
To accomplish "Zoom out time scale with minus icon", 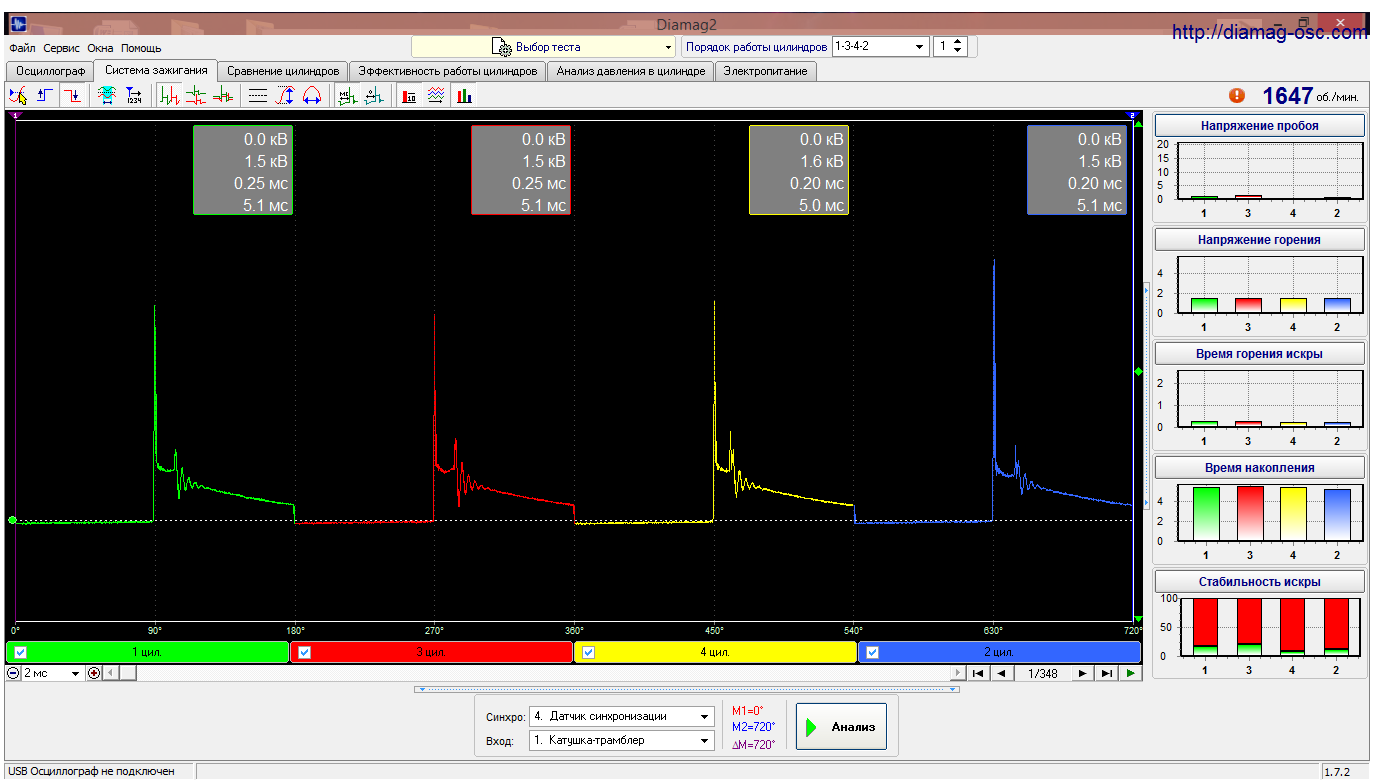I will tap(13, 673).
